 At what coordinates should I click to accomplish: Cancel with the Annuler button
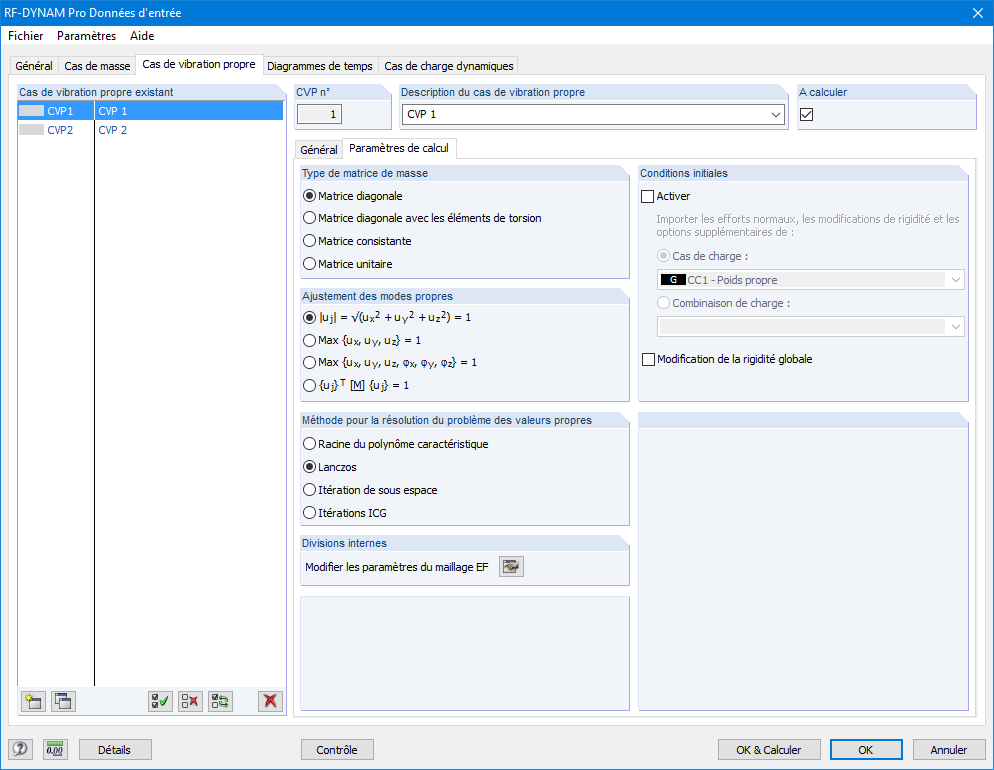(x=949, y=750)
